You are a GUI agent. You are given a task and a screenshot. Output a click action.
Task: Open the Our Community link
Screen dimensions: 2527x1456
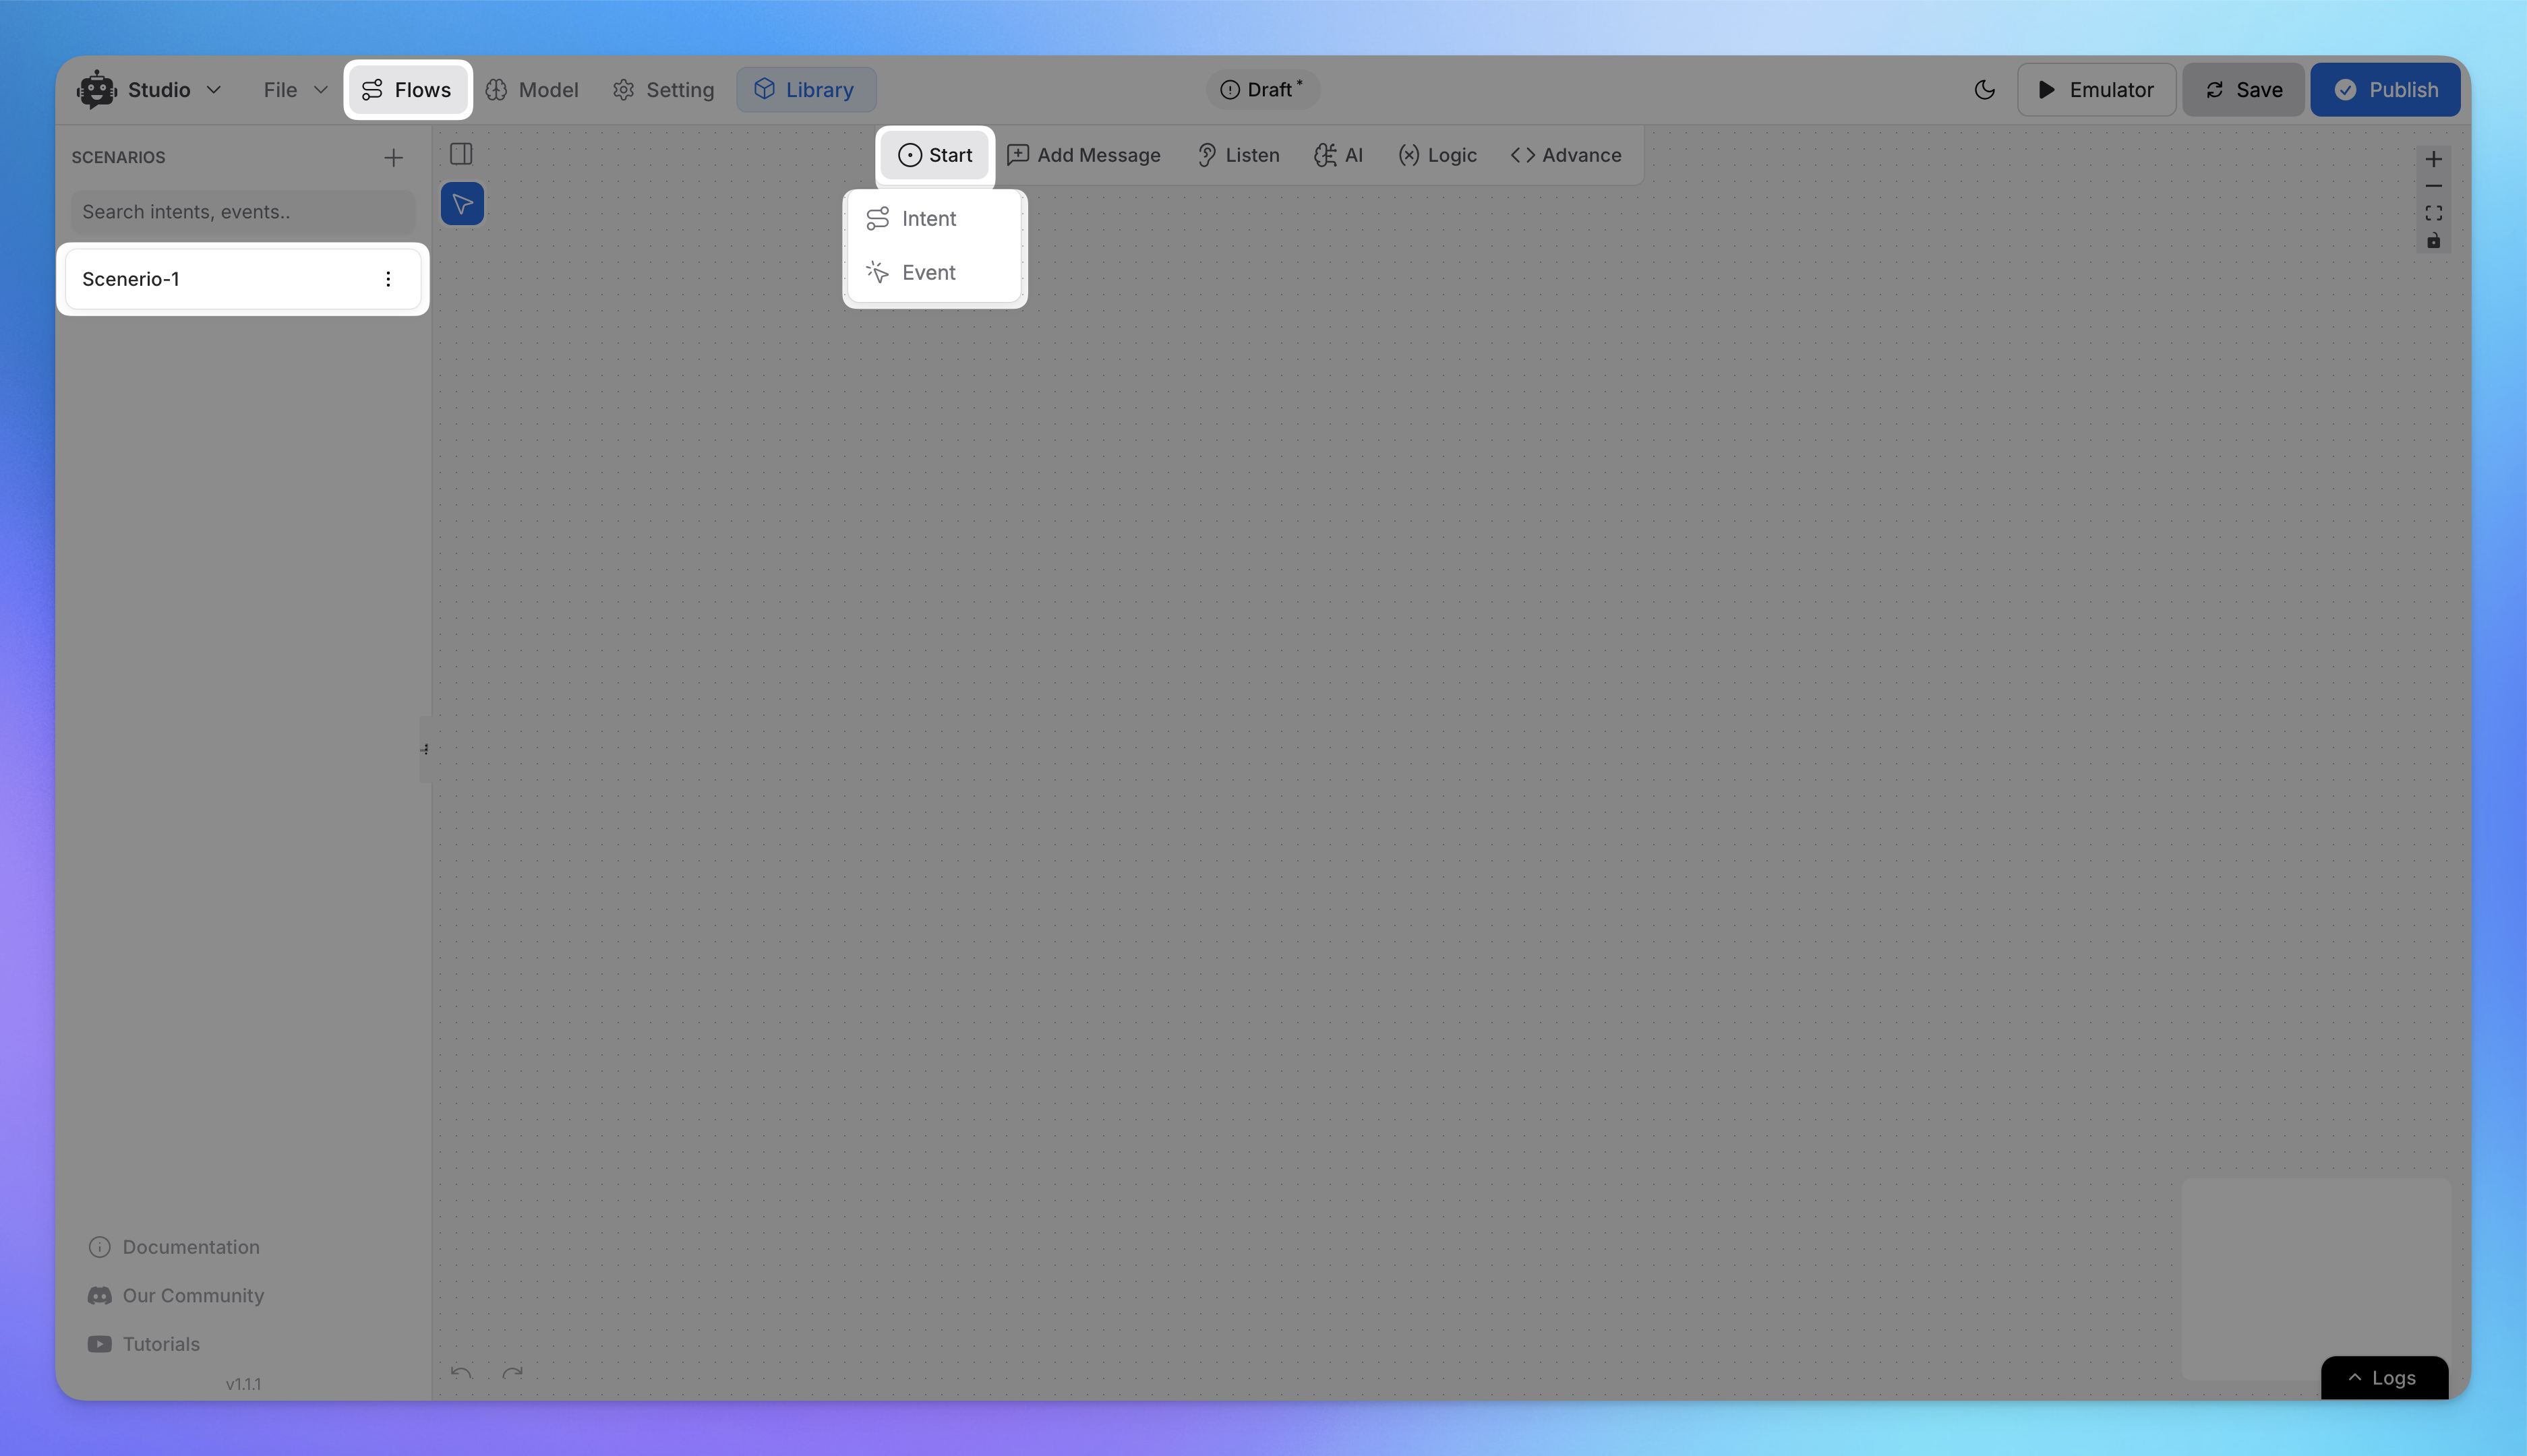click(x=176, y=1295)
